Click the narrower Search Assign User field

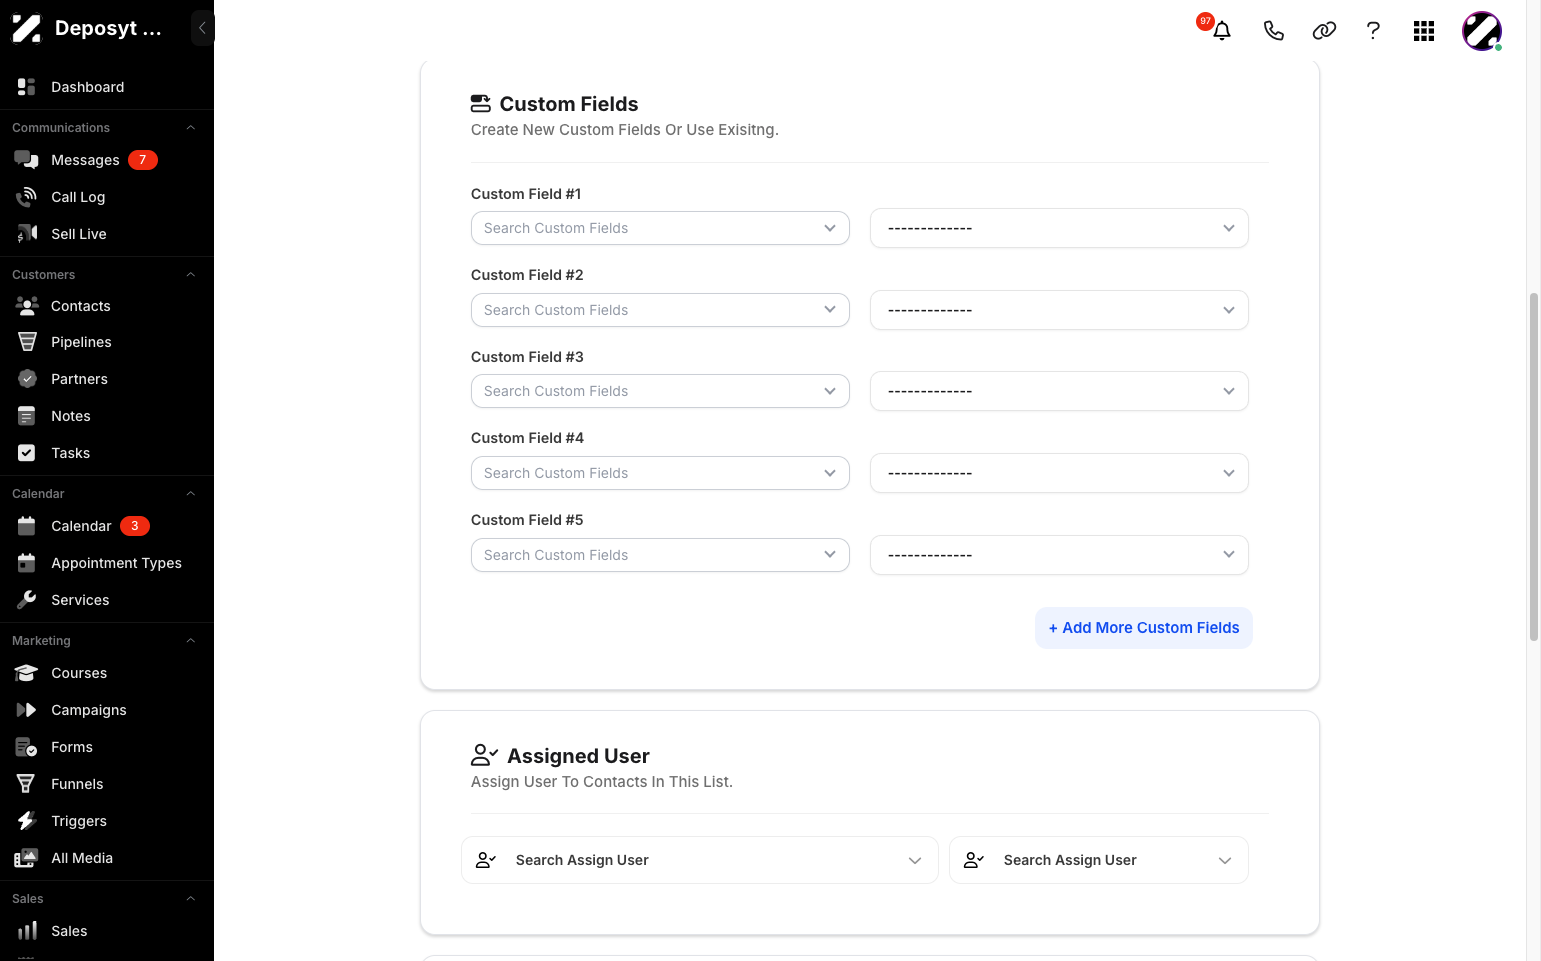click(x=1099, y=860)
